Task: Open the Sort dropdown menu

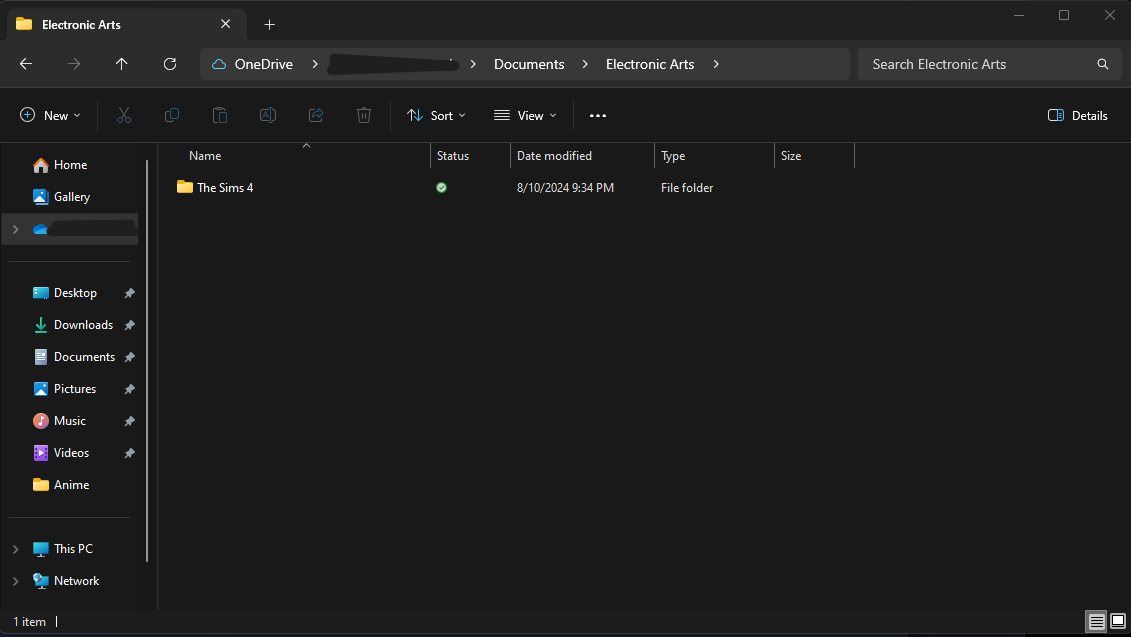Action: coord(436,115)
